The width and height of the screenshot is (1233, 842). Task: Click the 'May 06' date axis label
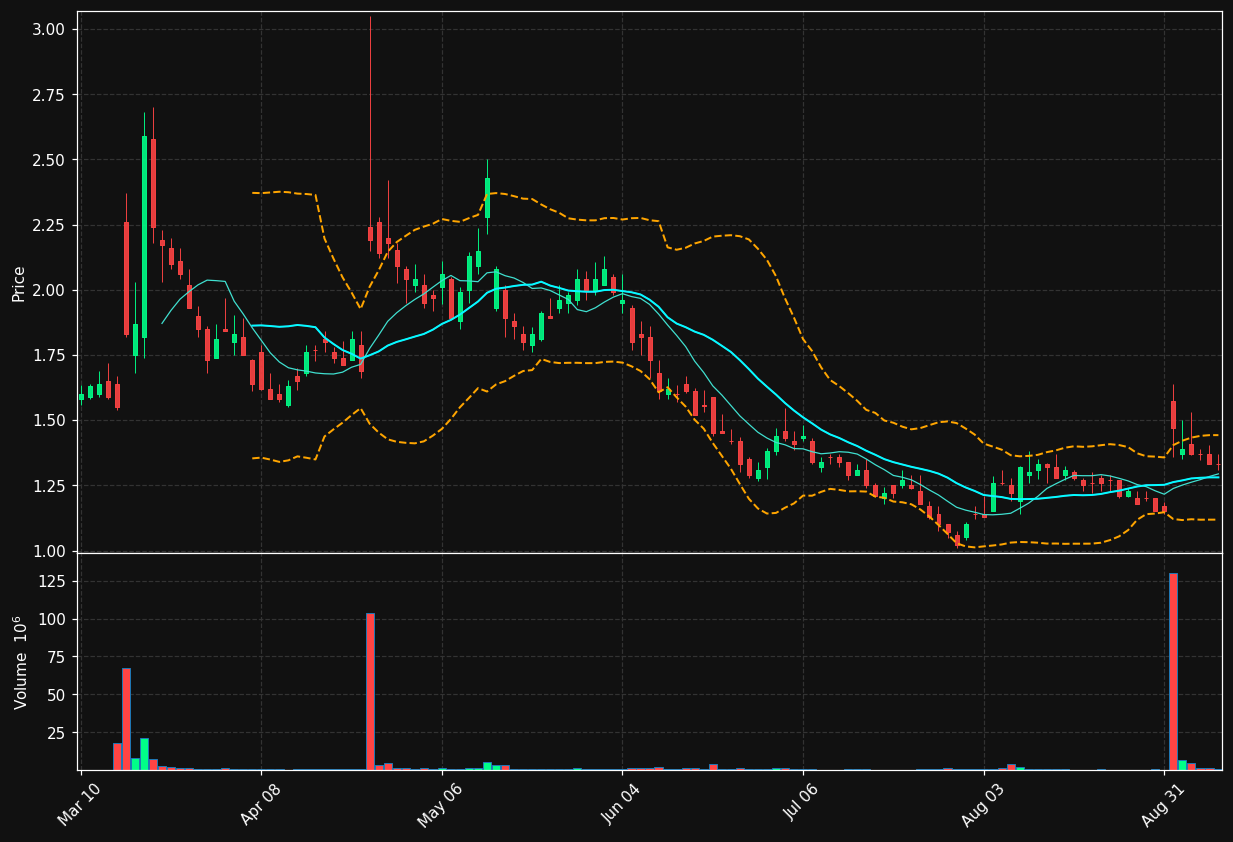click(438, 804)
